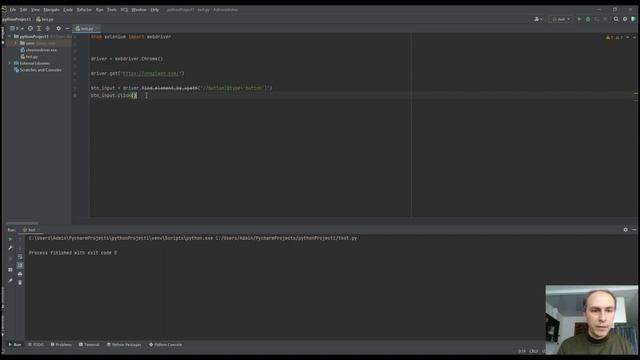Open the Help menu
This screenshot has width=640, height=360.
click(155, 10)
